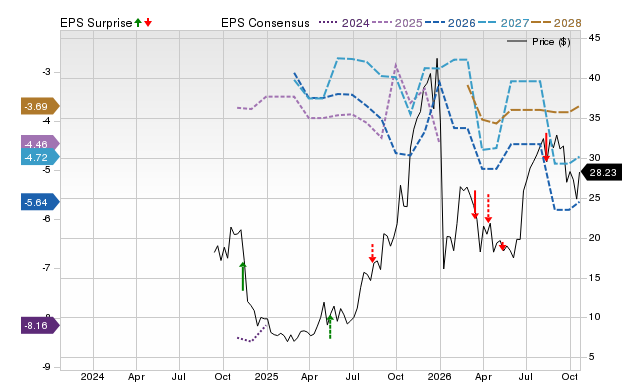Click the 2025 label on the time axis
Screen dimensions: 640x382
point(267,376)
